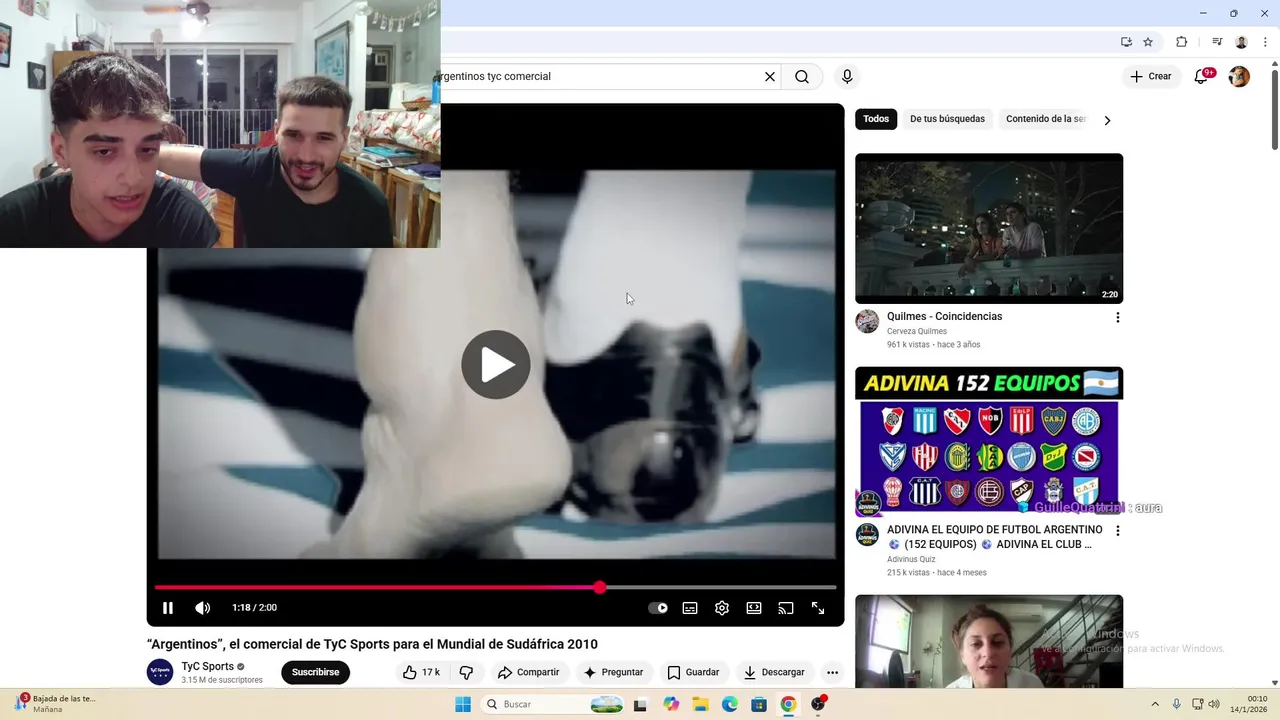The width and height of the screenshot is (1280, 720).
Task: Open the Adivina 152 Equipos thumbnail
Action: click(x=989, y=441)
